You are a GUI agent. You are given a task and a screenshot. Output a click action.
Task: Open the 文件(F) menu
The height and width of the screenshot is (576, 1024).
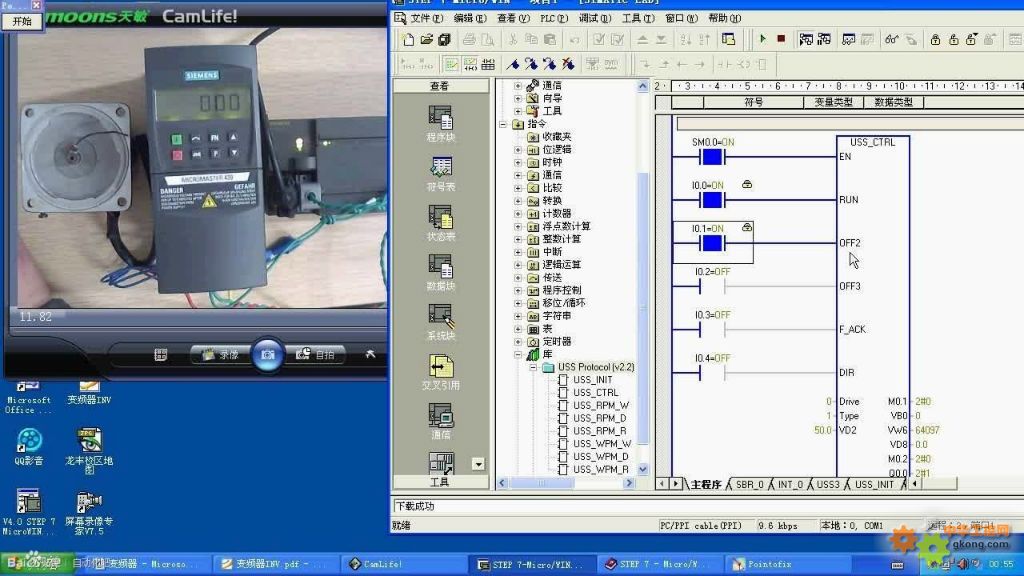click(426, 18)
